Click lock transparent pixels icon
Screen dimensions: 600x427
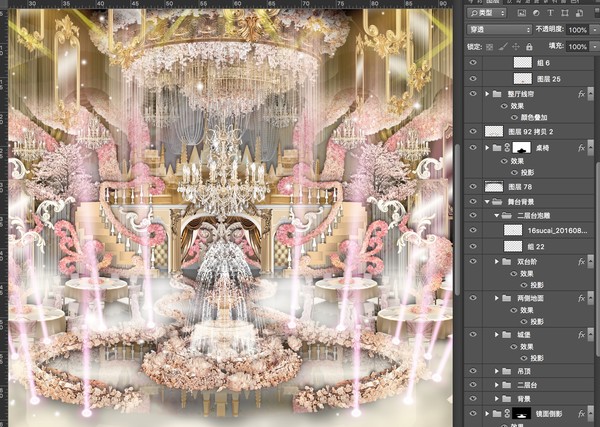[489, 47]
